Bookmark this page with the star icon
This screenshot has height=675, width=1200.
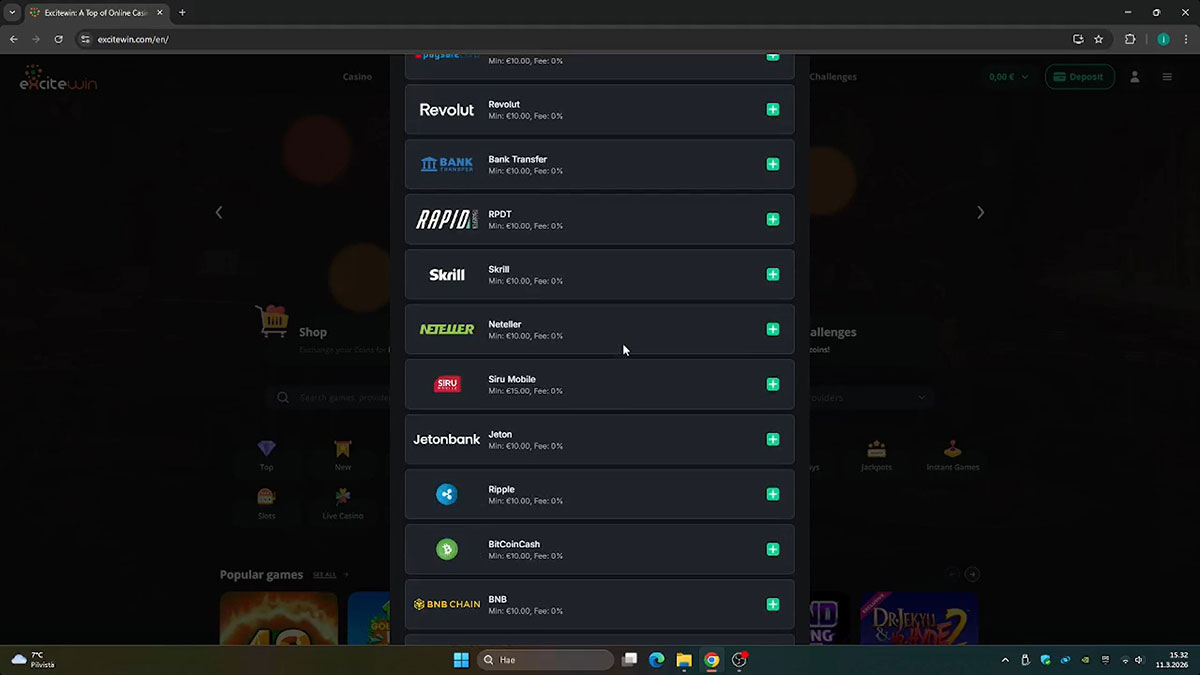(1099, 39)
